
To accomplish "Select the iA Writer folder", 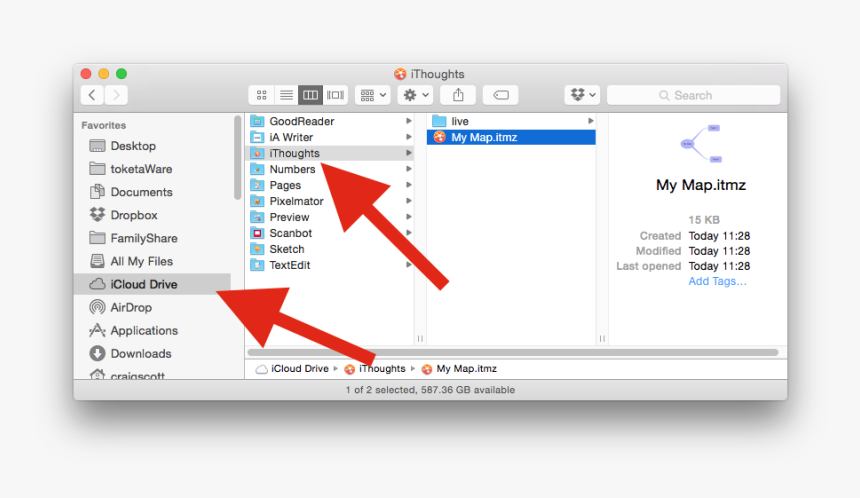I will pyautogui.click(x=331, y=137).
